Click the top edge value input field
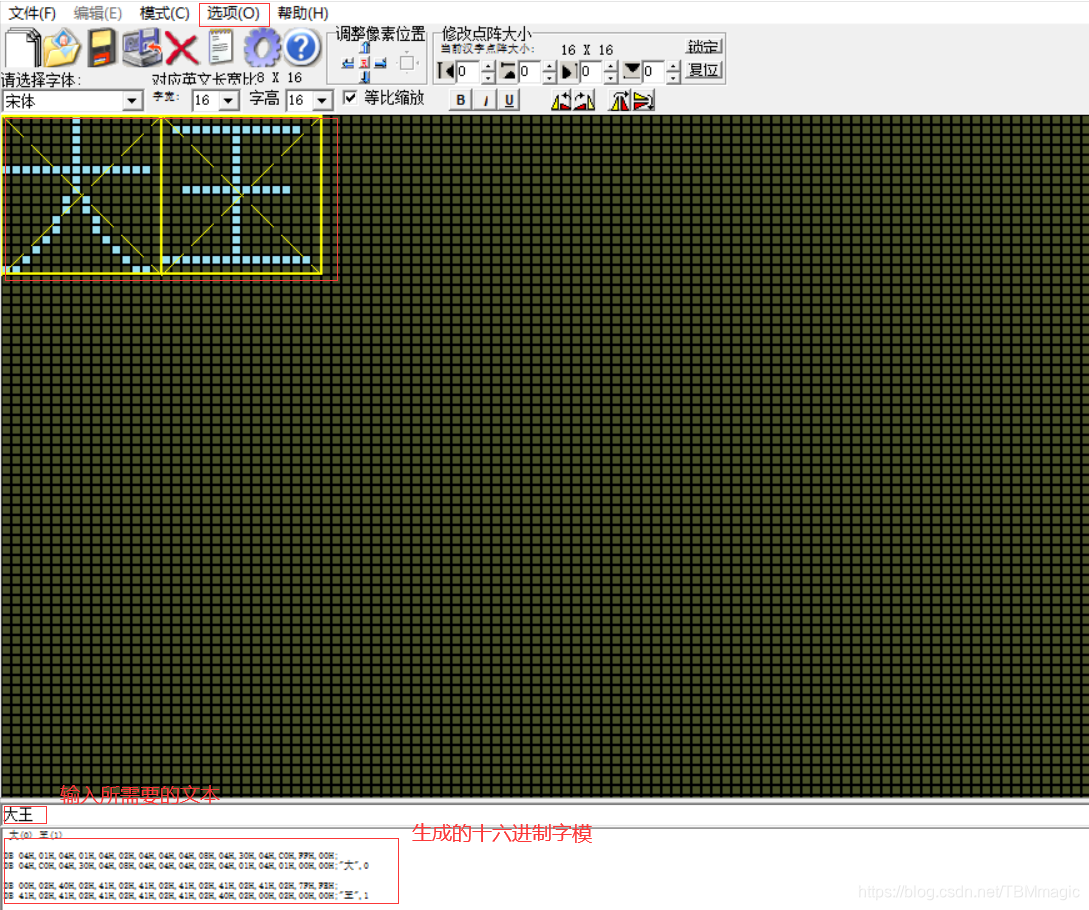This screenshot has height=910, width=1089. point(531,72)
